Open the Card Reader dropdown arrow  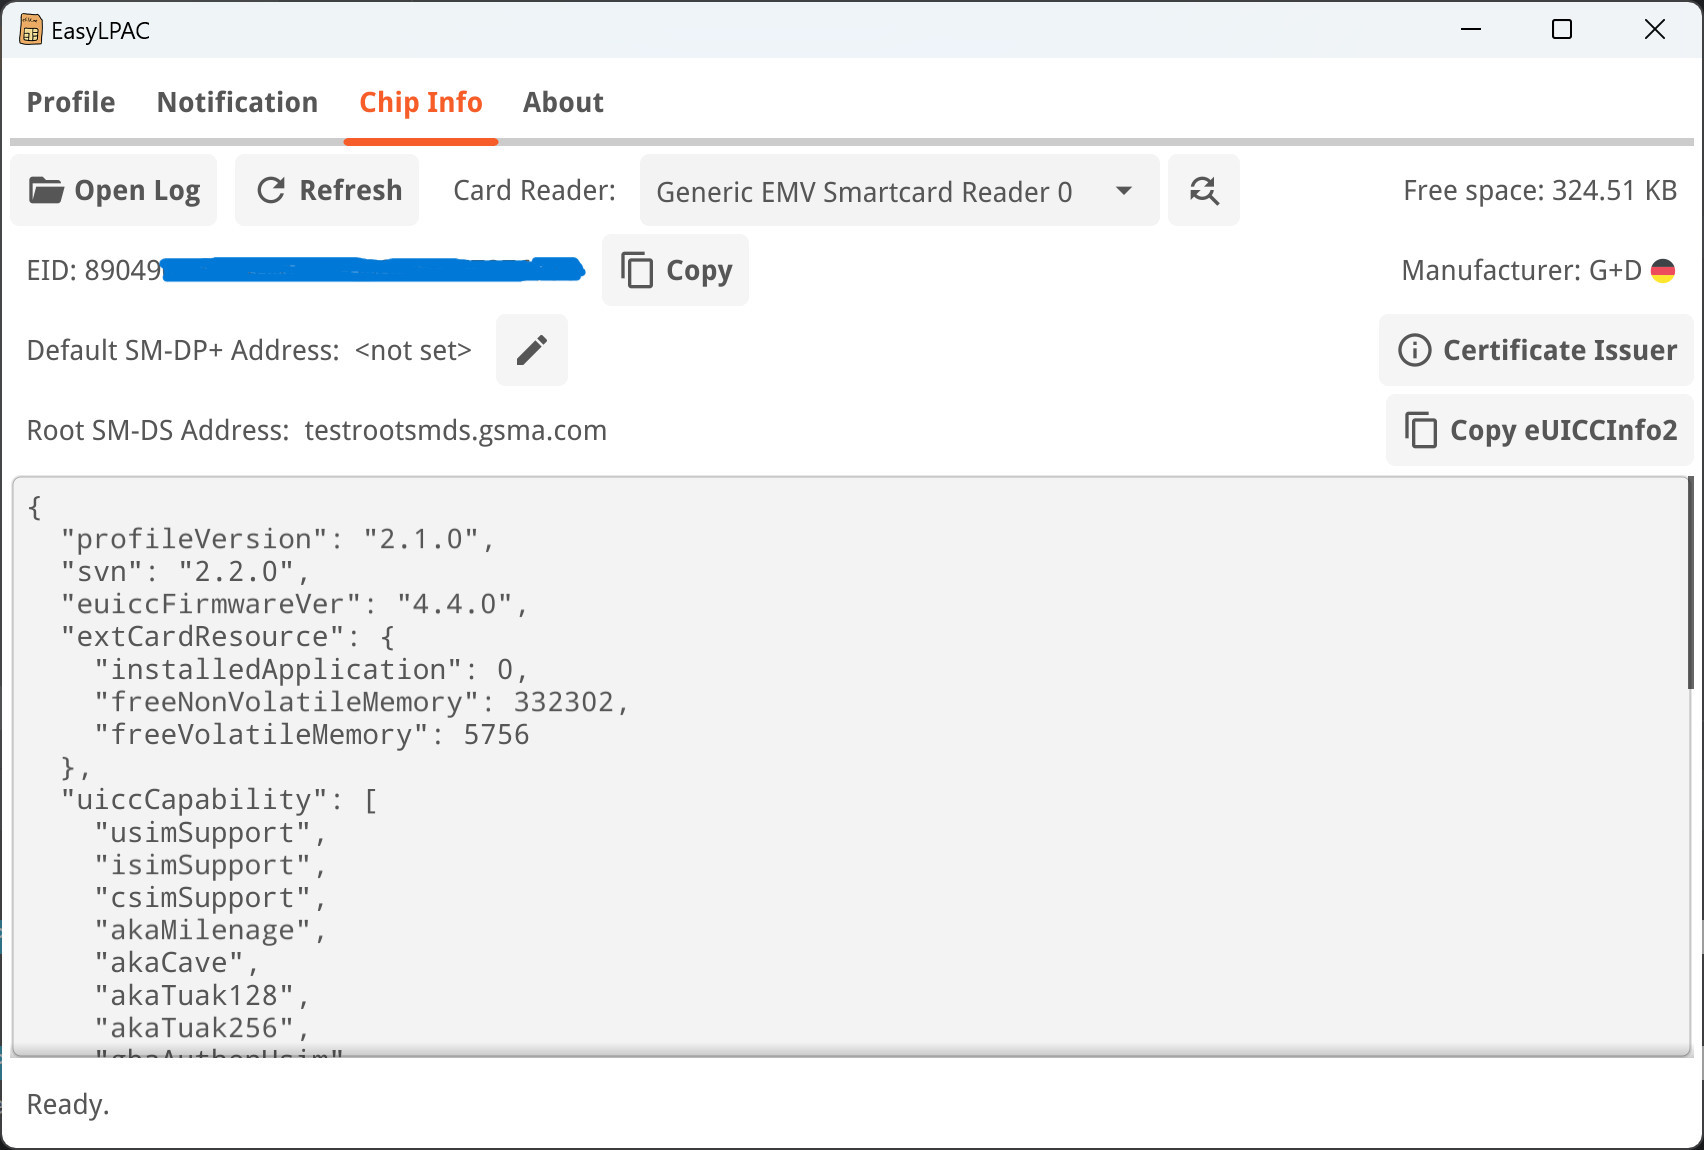click(x=1124, y=190)
